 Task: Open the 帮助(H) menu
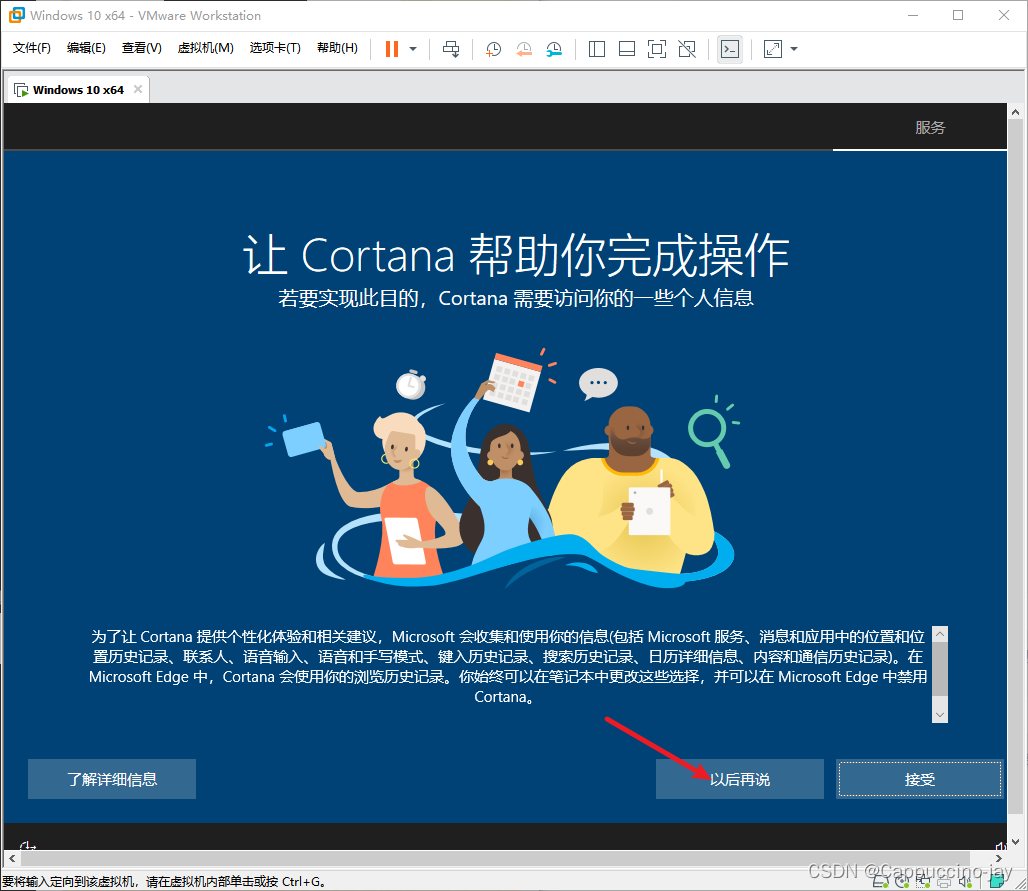[337, 48]
